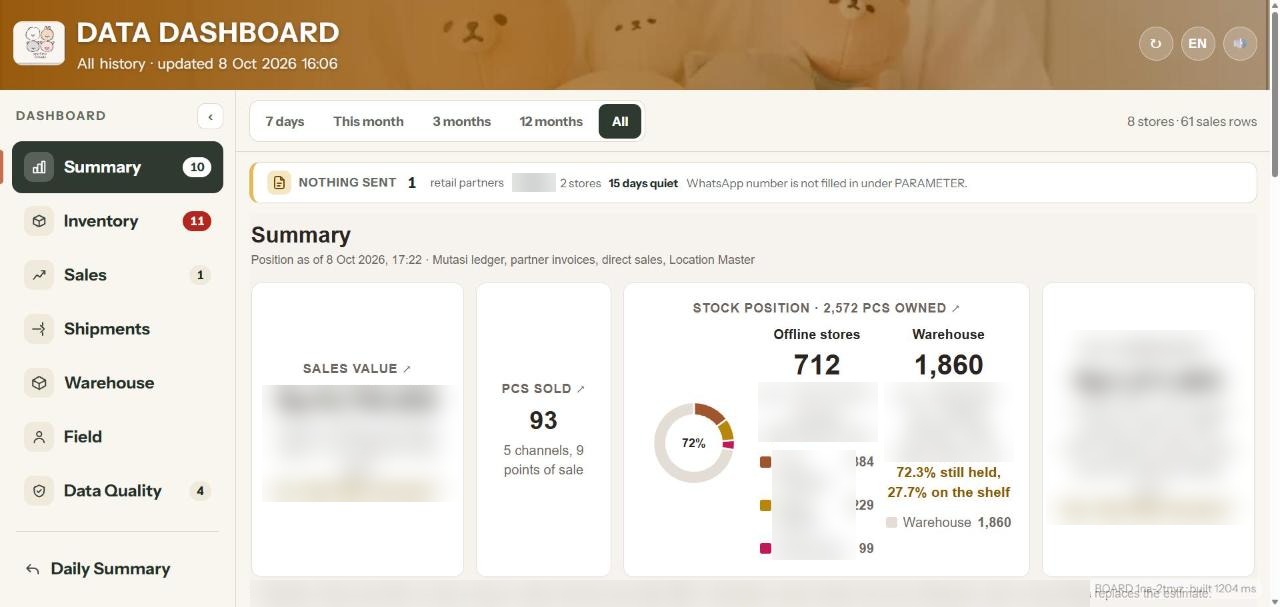The image size is (1280, 607).
Task: Choose the 3 months period
Action: (462, 121)
